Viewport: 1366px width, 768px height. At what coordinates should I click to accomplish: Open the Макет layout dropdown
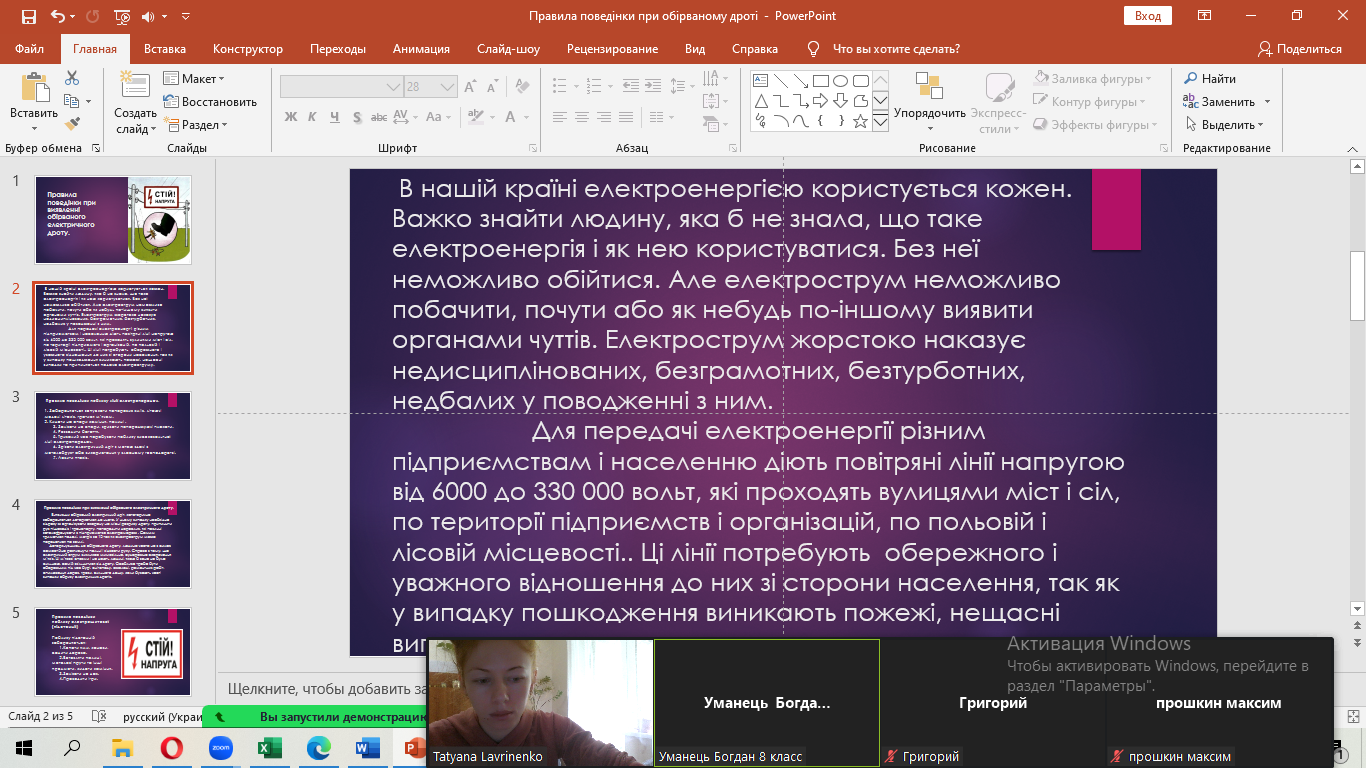click(196, 79)
